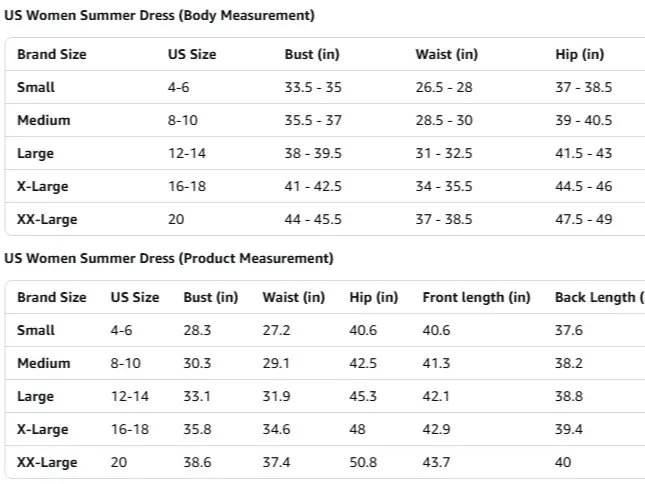Select the product hip value 42.5

[x=364, y=363]
